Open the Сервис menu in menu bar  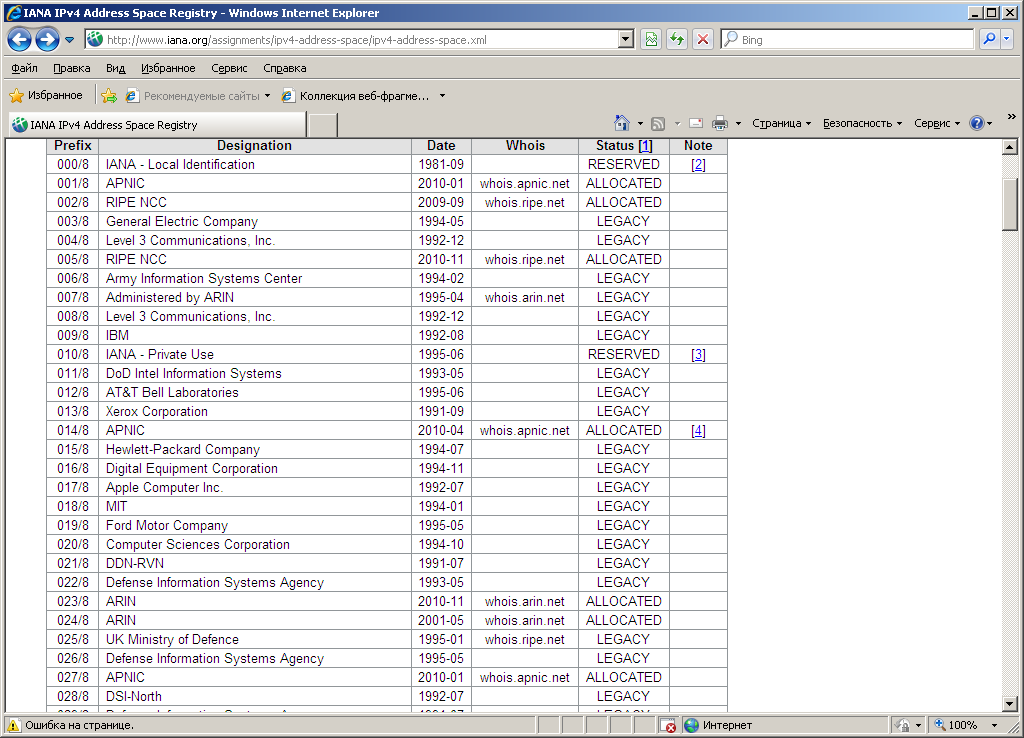pyautogui.click(x=229, y=68)
